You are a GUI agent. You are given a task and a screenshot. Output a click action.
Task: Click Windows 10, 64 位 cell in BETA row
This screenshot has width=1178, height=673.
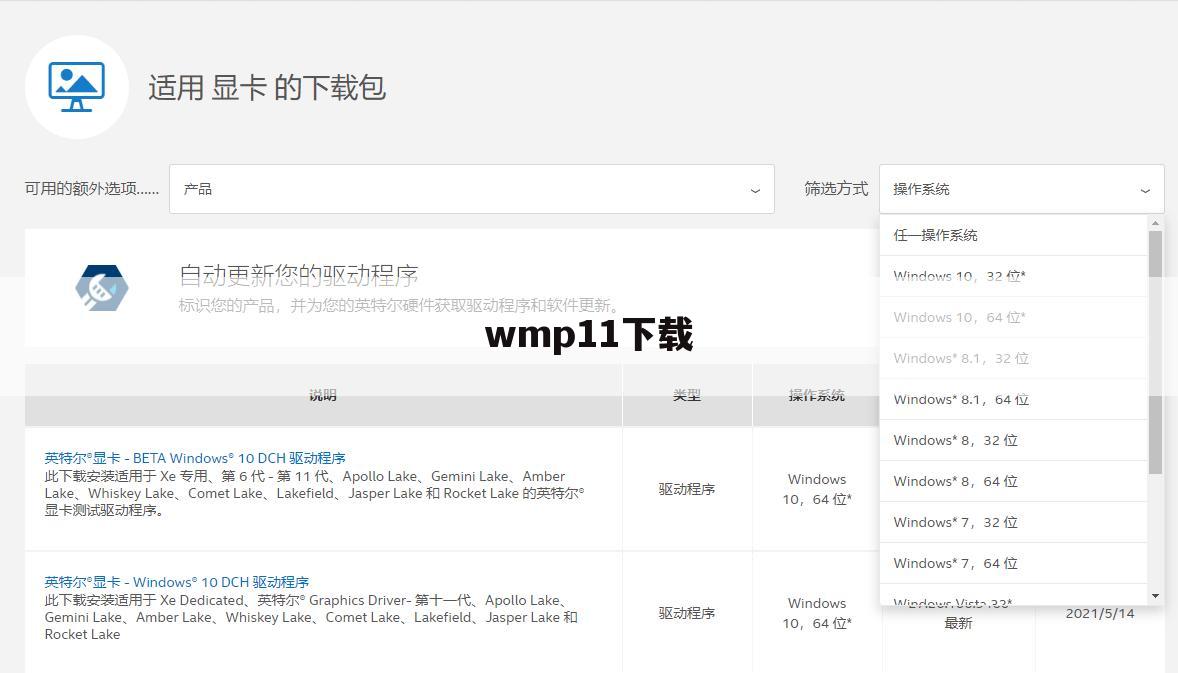[x=817, y=489]
